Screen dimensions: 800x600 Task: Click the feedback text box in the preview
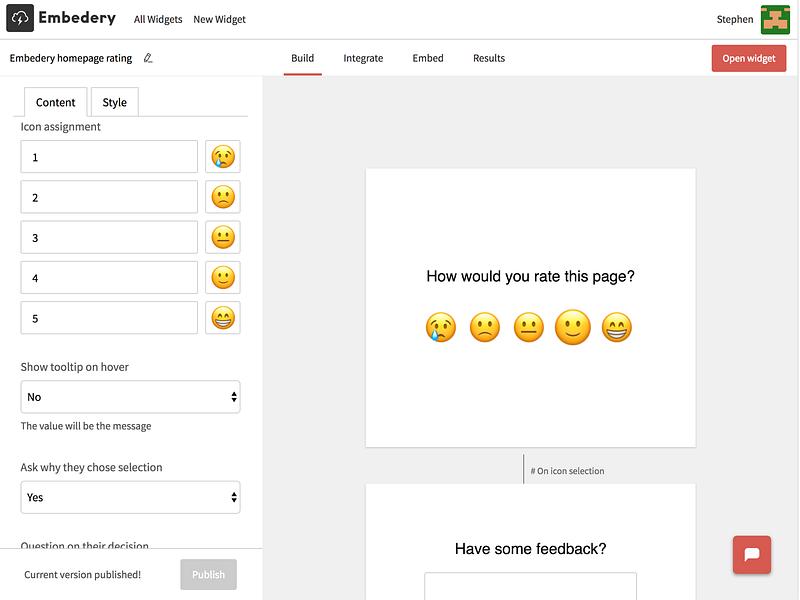tap(531, 586)
